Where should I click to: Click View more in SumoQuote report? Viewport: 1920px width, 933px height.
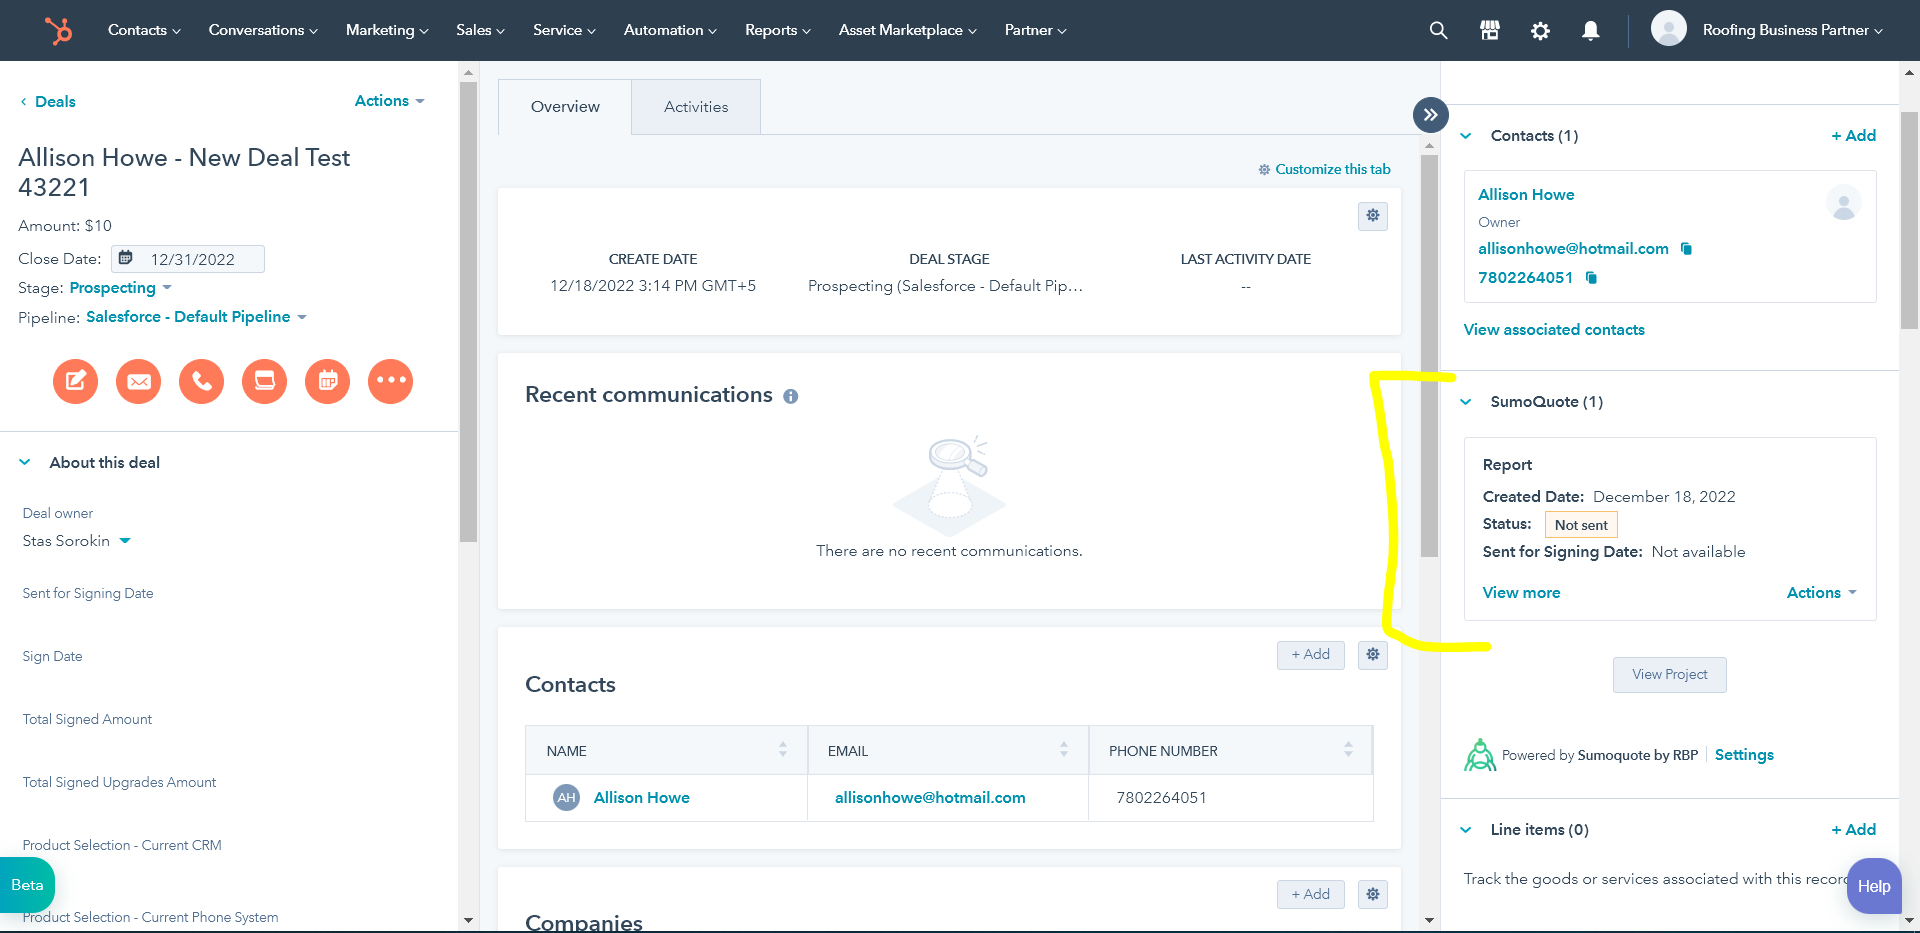[1521, 593]
